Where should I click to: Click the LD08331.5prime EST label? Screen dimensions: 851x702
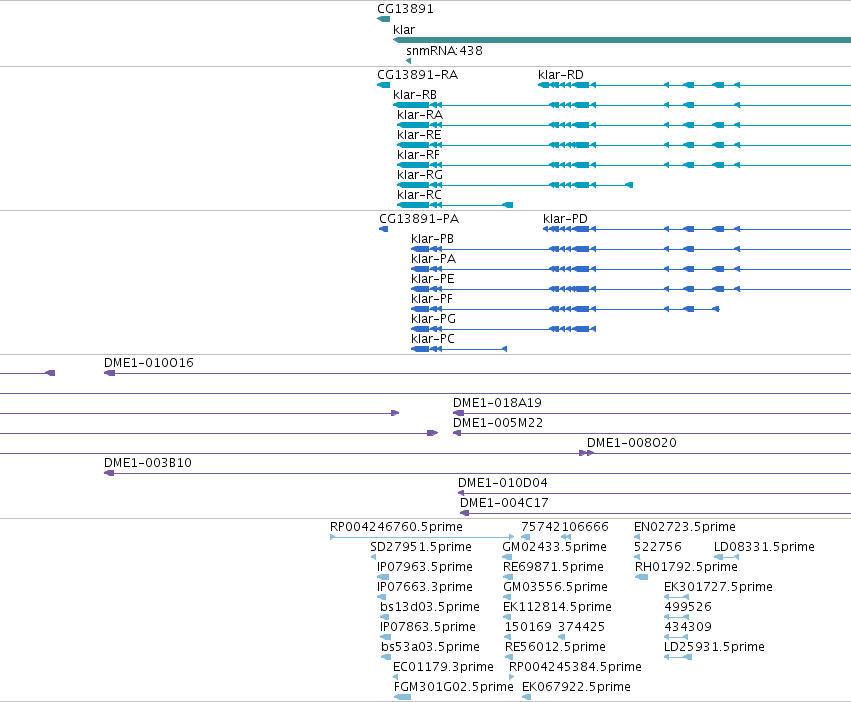[x=764, y=547]
